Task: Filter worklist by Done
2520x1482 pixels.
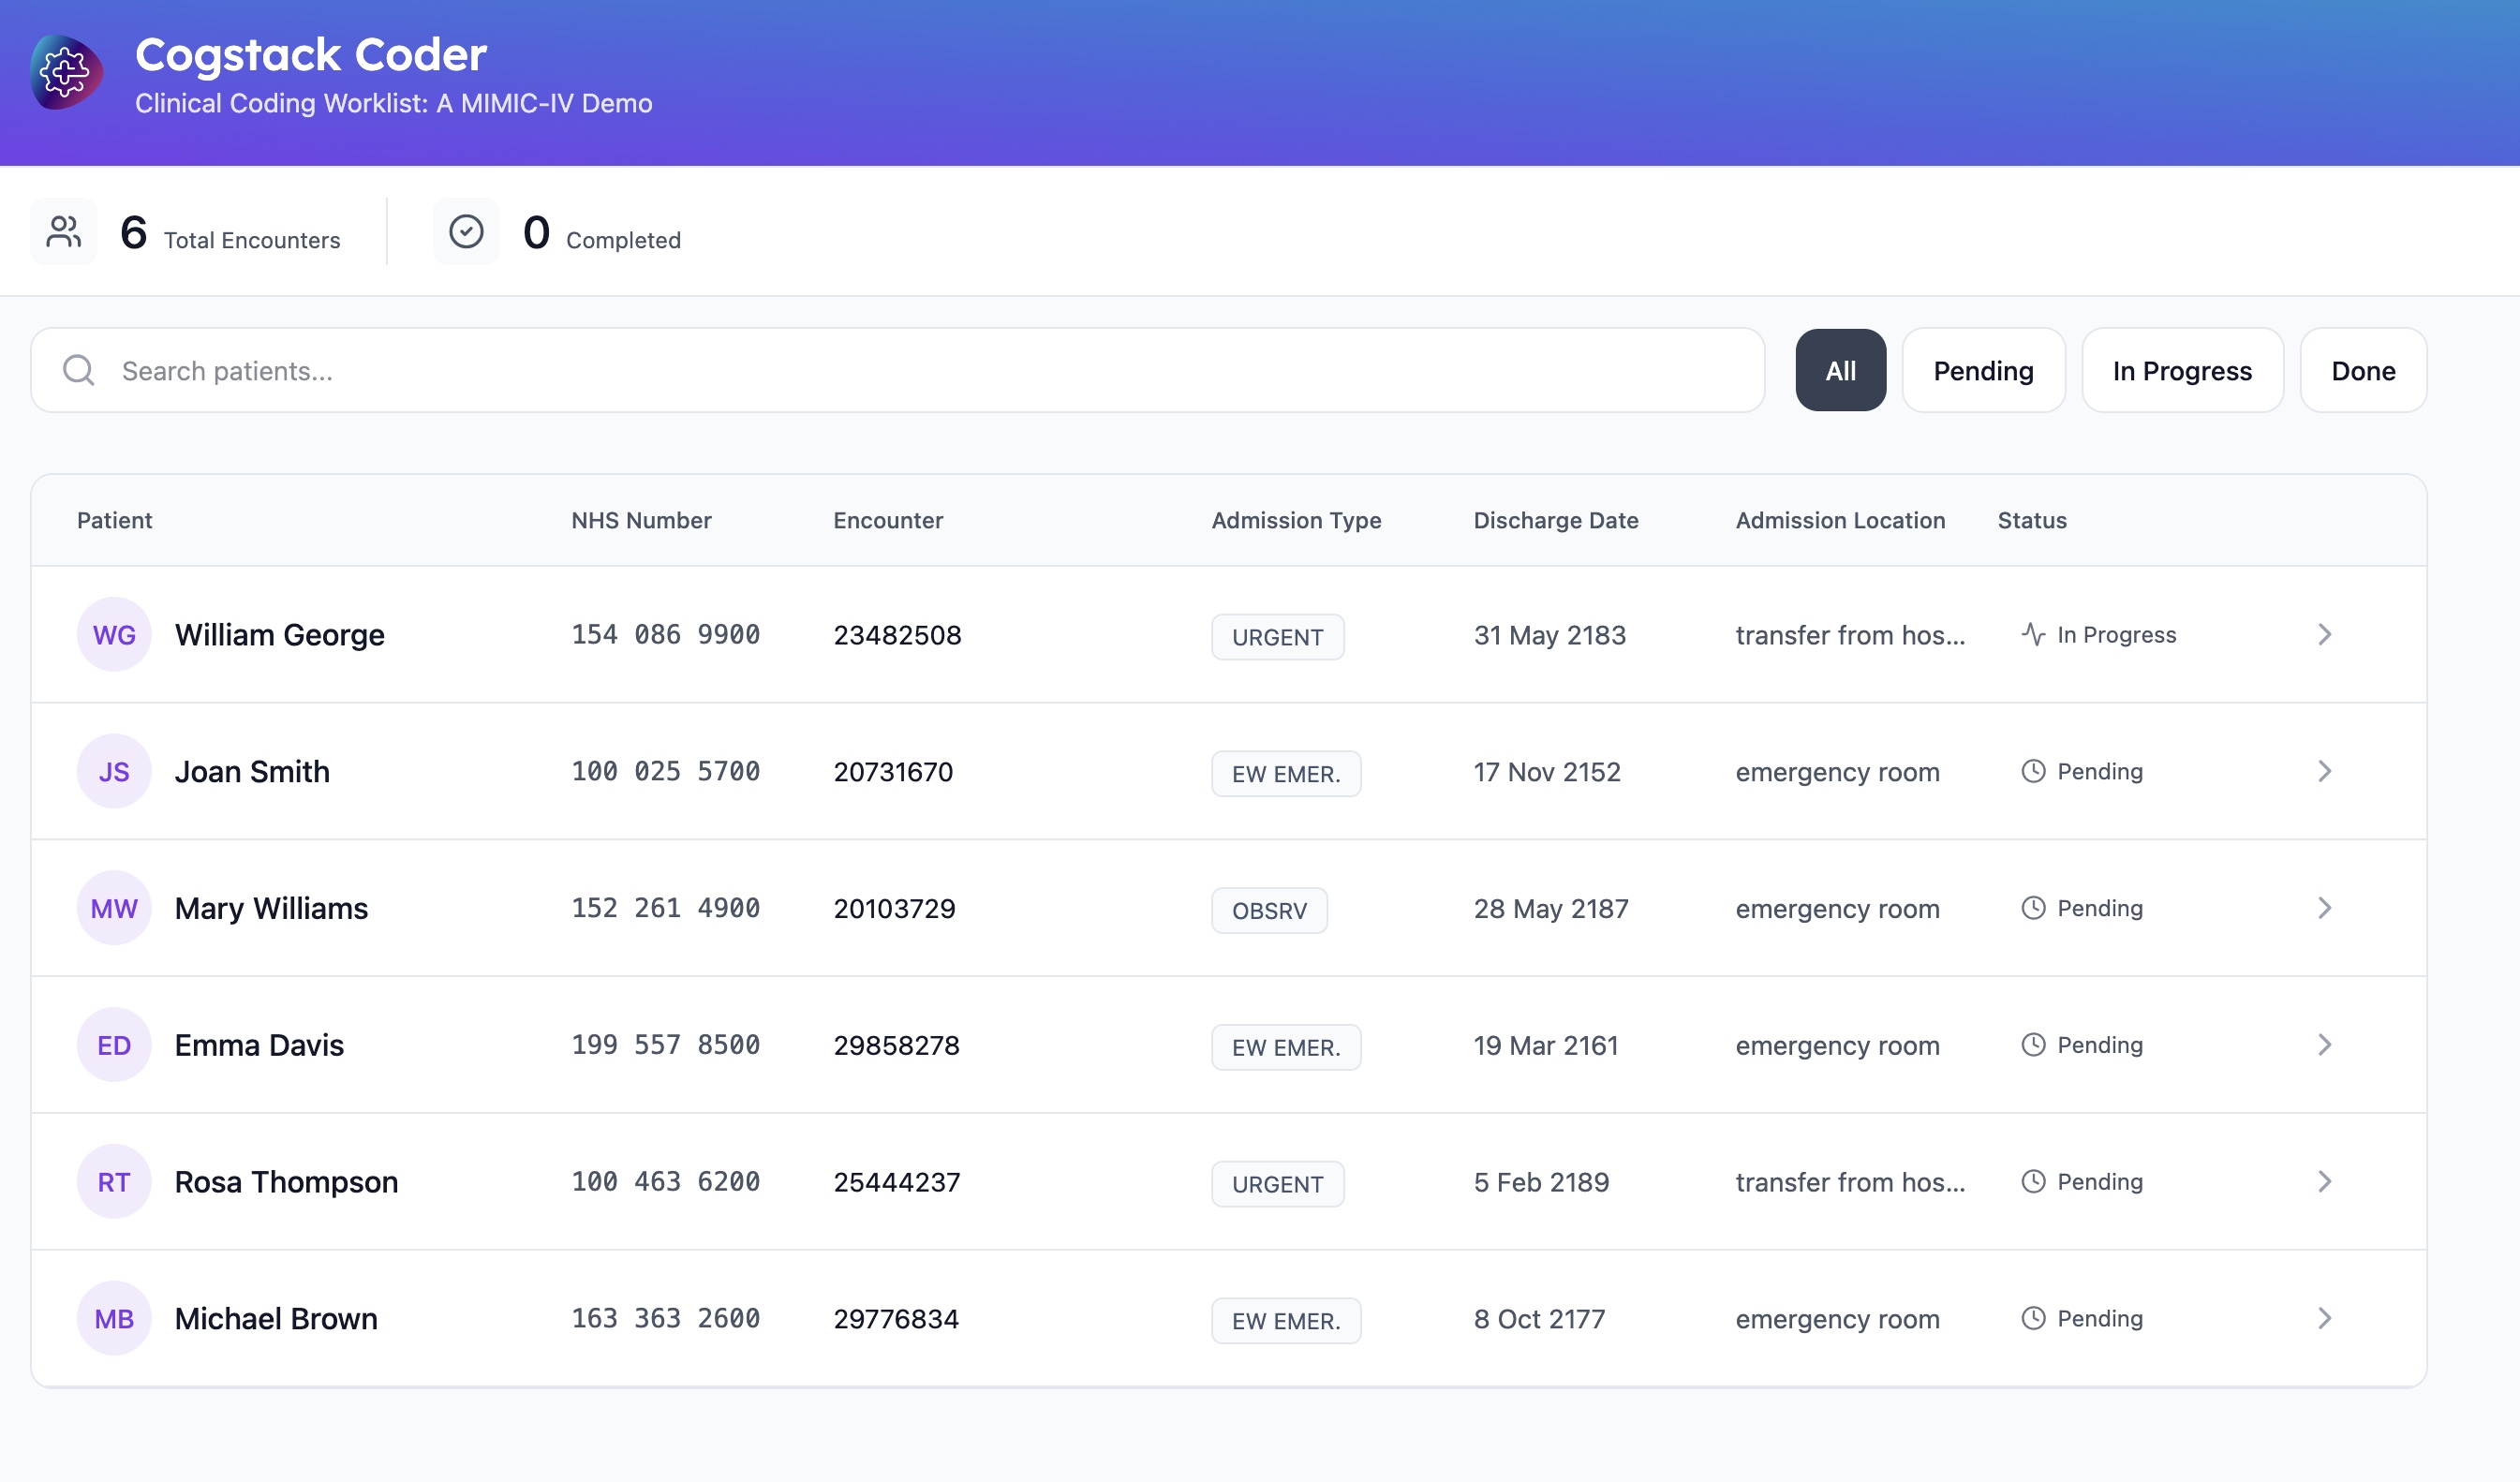Action: pyautogui.click(x=2364, y=370)
